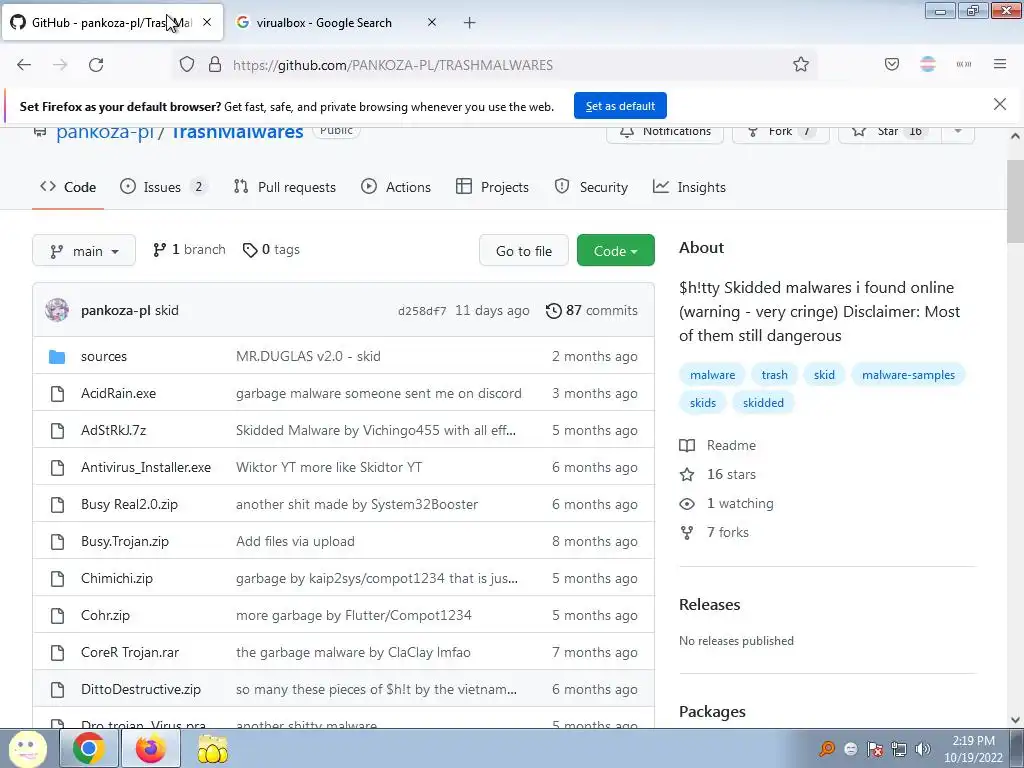Open the Windows Start menu orb

[27, 748]
